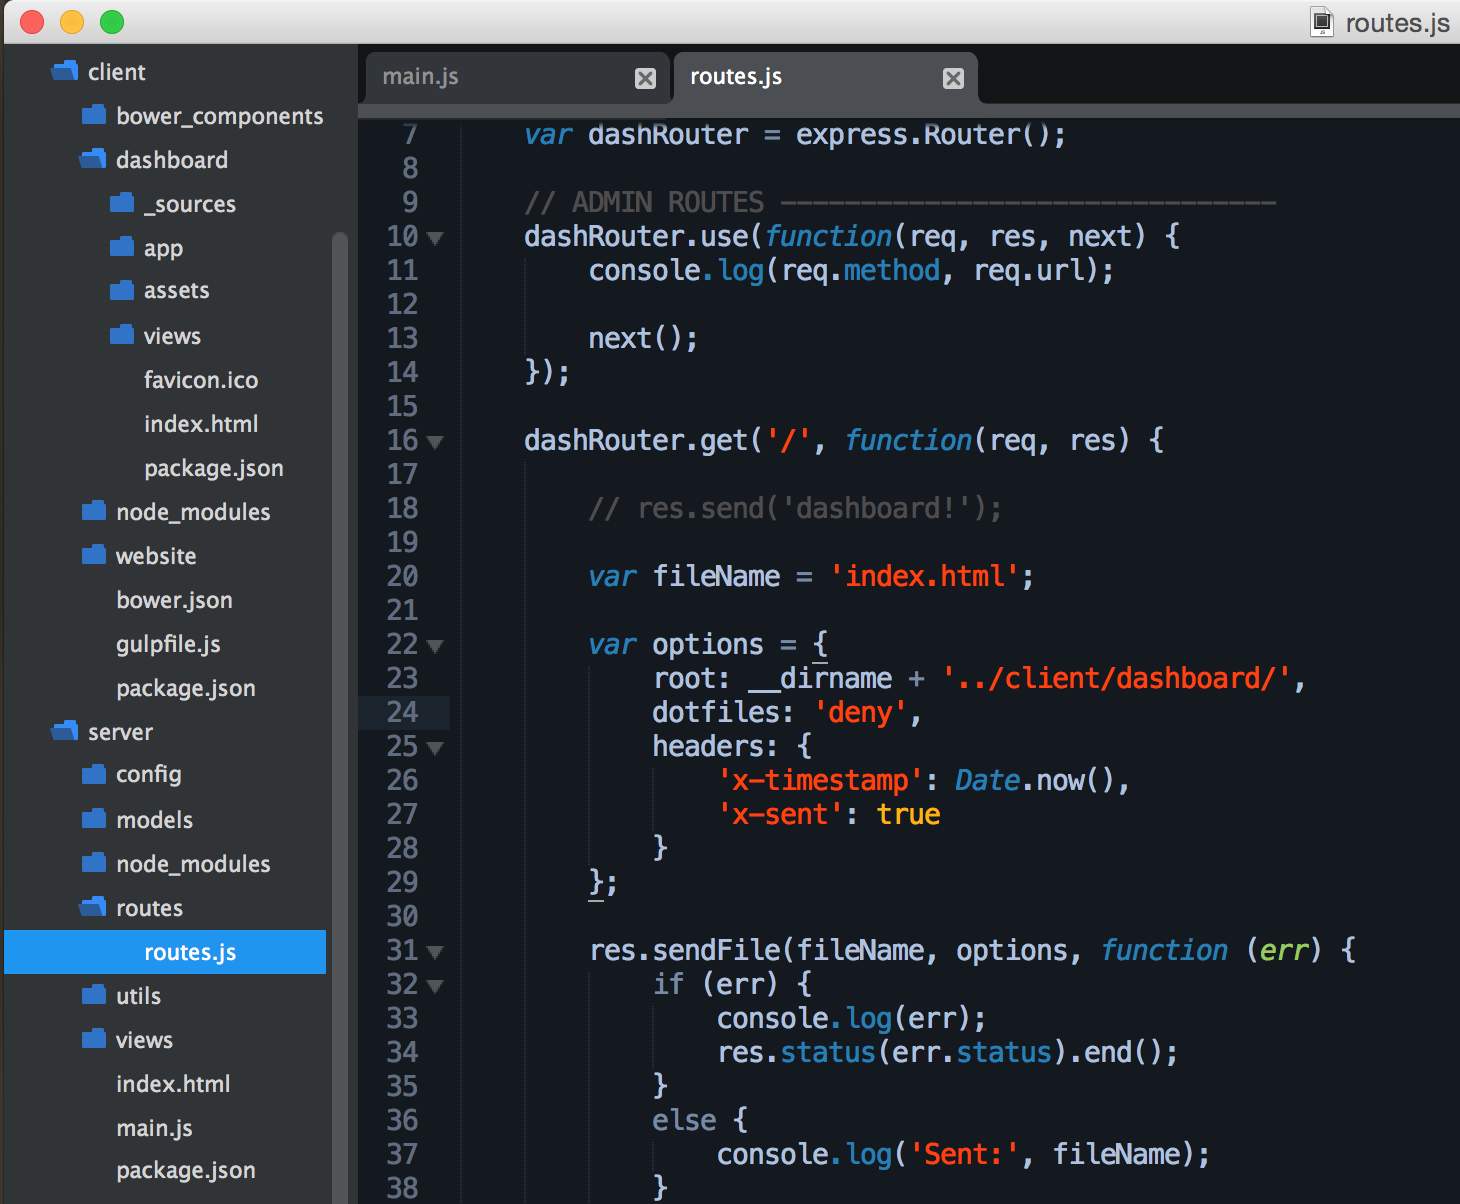Fold the code block at line 10
The width and height of the screenshot is (1460, 1204).
click(x=435, y=238)
